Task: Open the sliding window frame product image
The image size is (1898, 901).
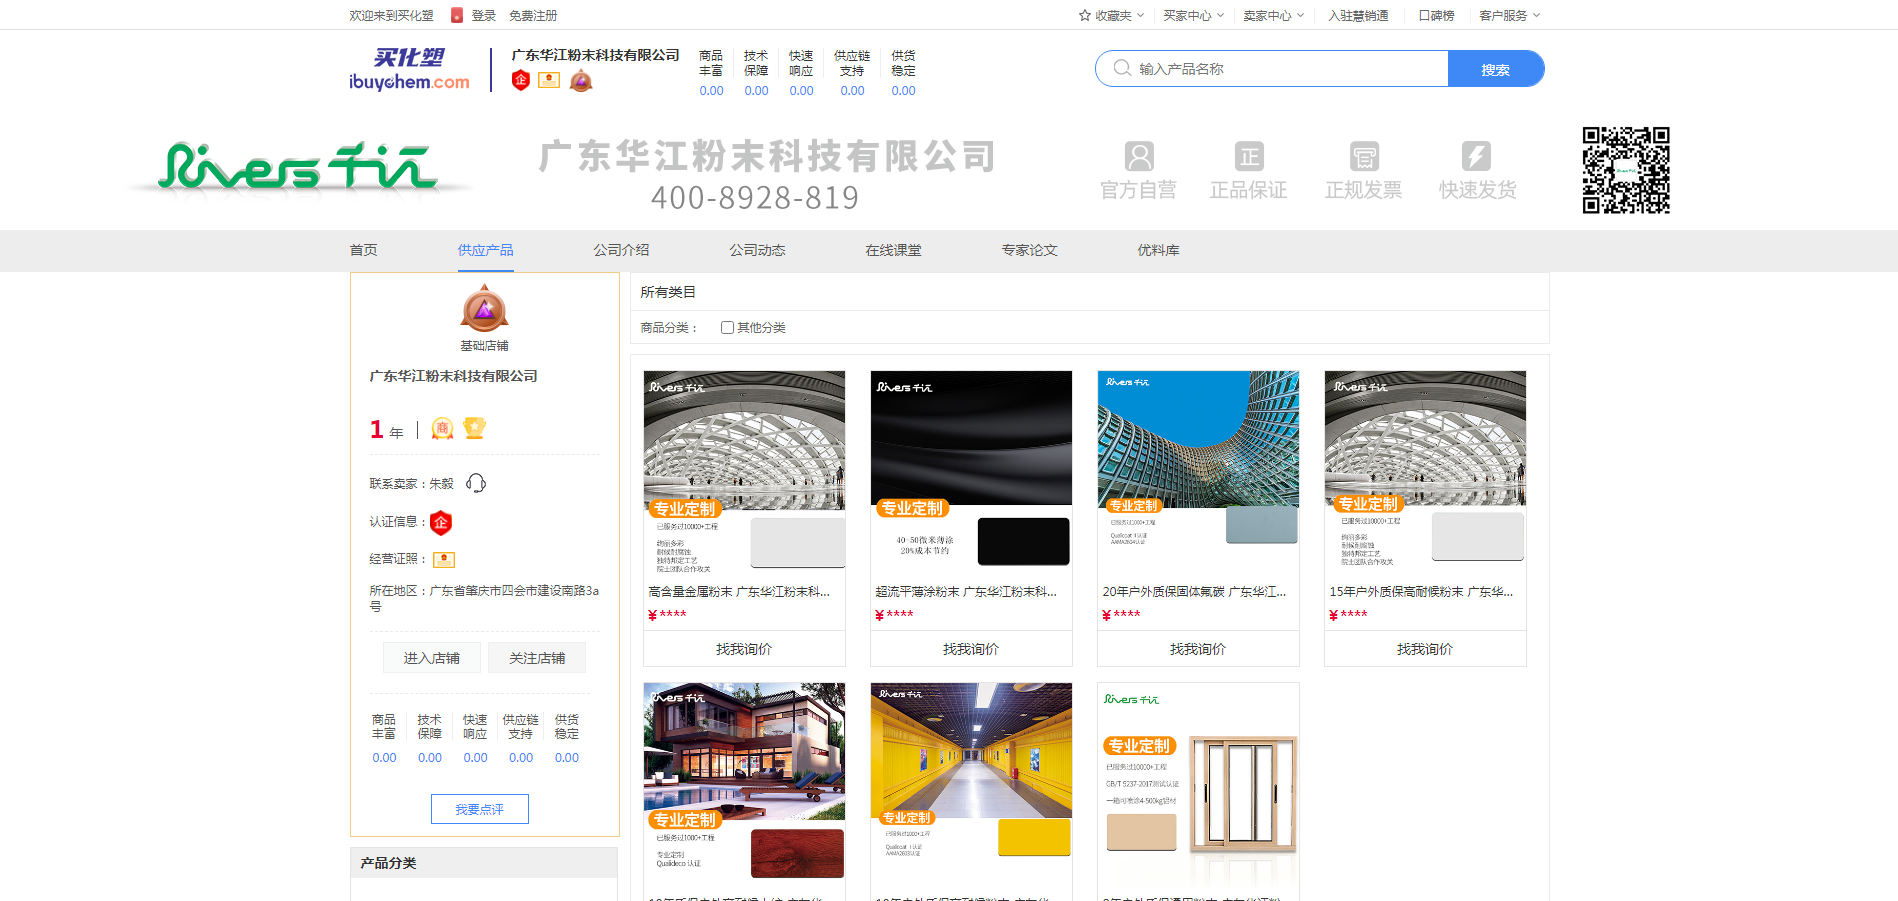Action: click(1198, 783)
